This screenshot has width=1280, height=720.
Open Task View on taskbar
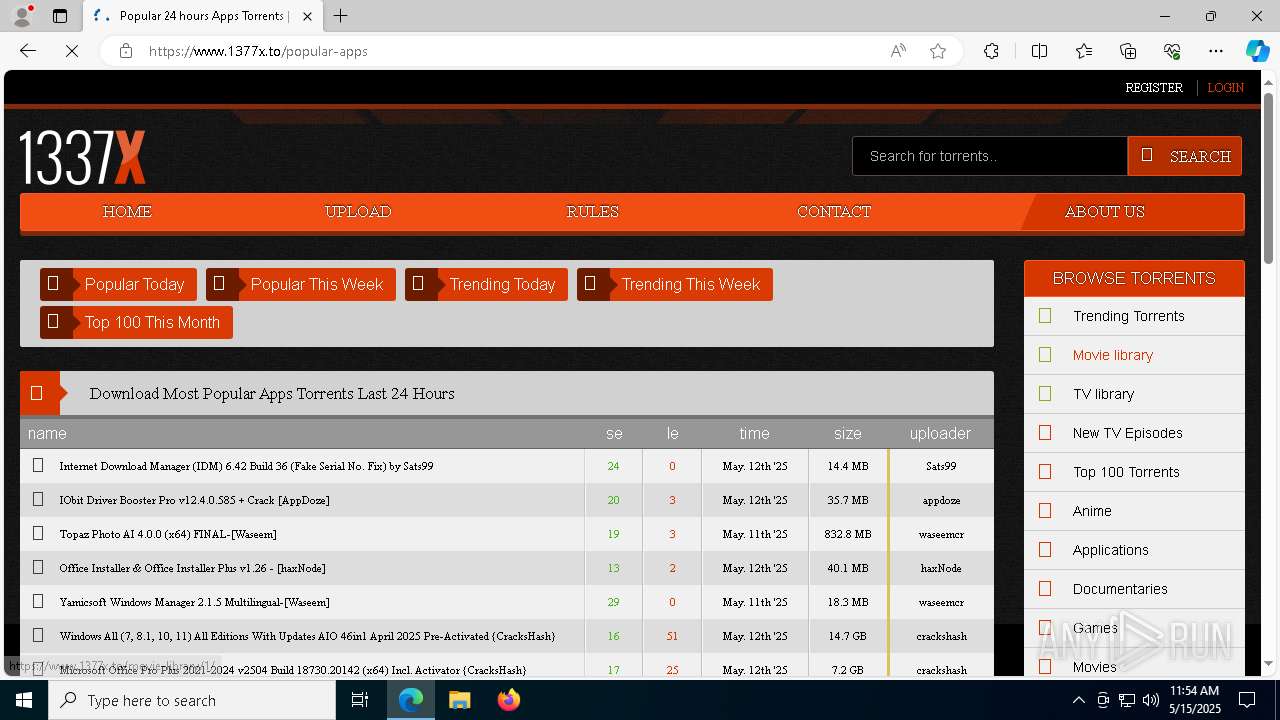click(360, 700)
